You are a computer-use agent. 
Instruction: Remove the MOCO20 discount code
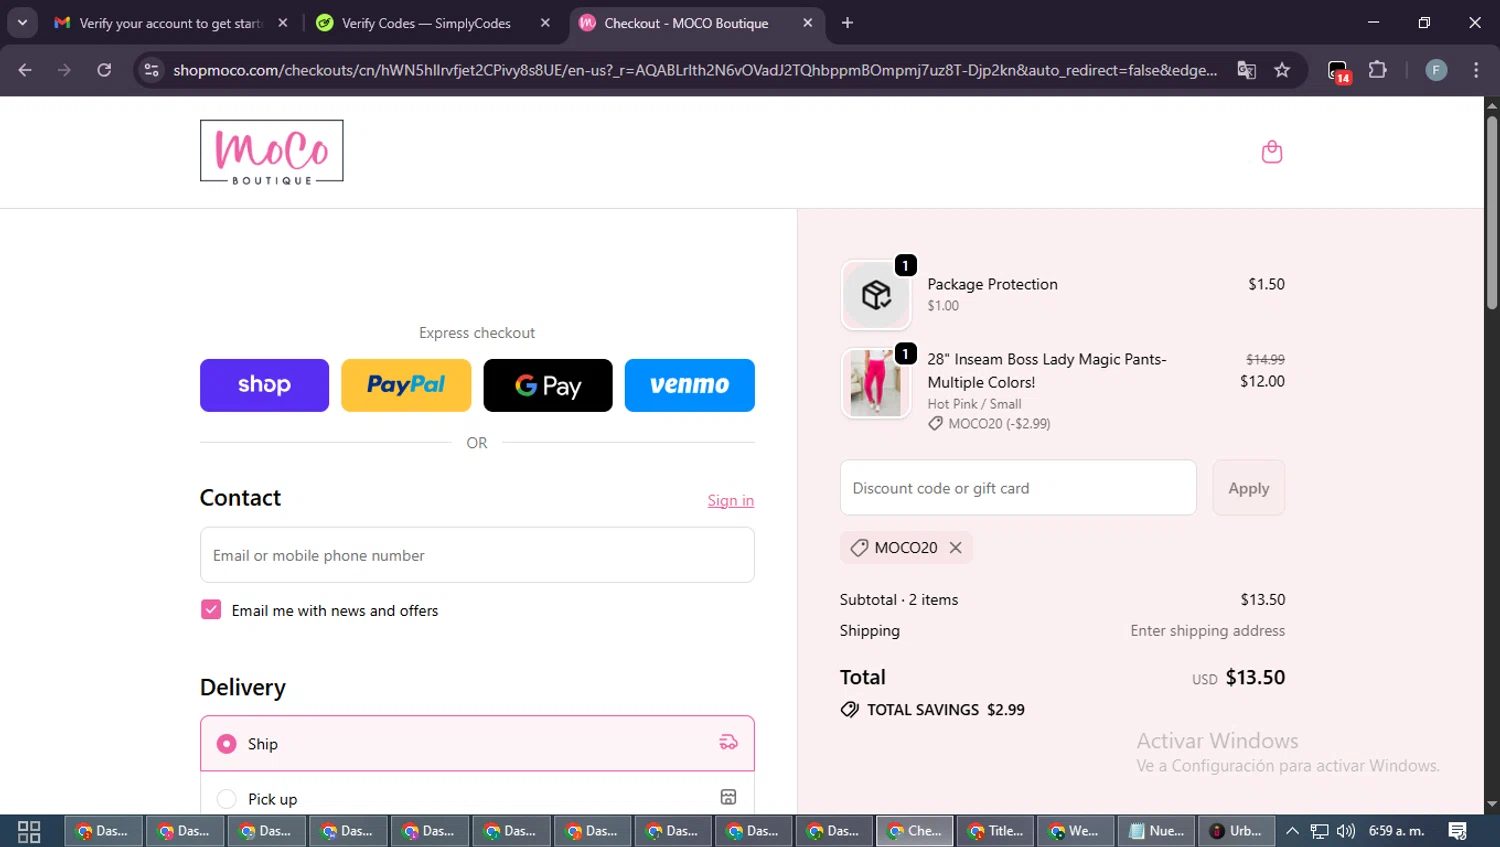pyautogui.click(x=956, y=548)
